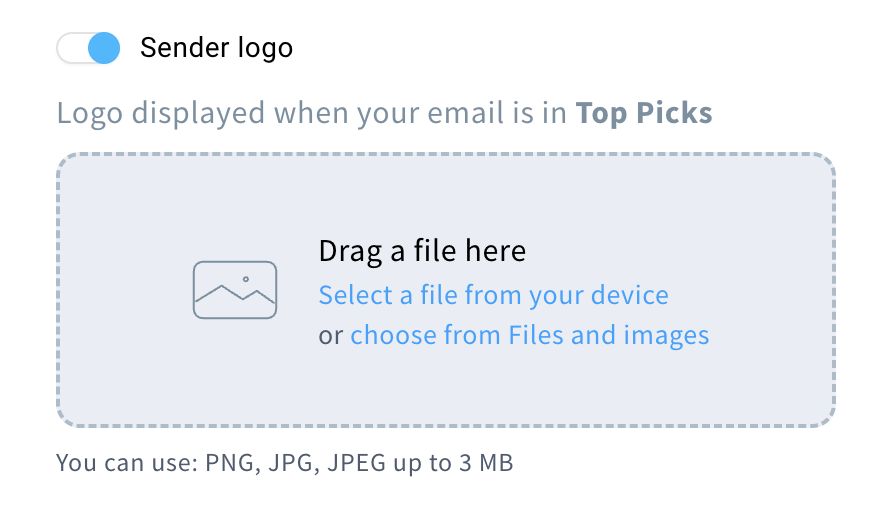Image resolution: width=878 pixels, height=508 pixels.
Task: Open "choose from Files and images" link
Action: pyautogui.click(x=529, y=335)
